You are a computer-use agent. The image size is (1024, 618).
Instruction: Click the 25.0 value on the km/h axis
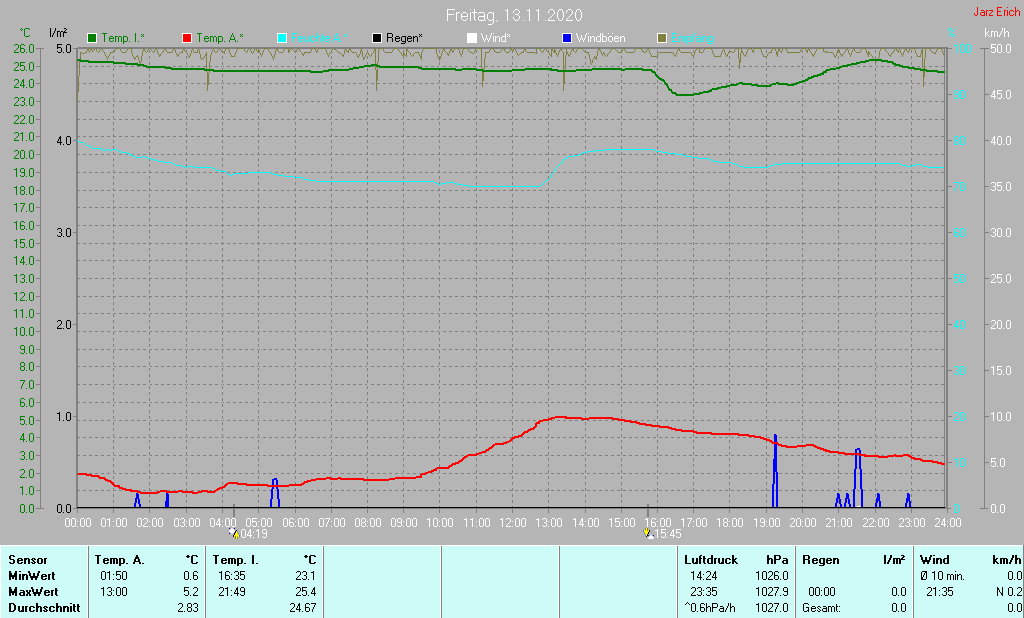pyautogui.click(x=1000, y=278)
